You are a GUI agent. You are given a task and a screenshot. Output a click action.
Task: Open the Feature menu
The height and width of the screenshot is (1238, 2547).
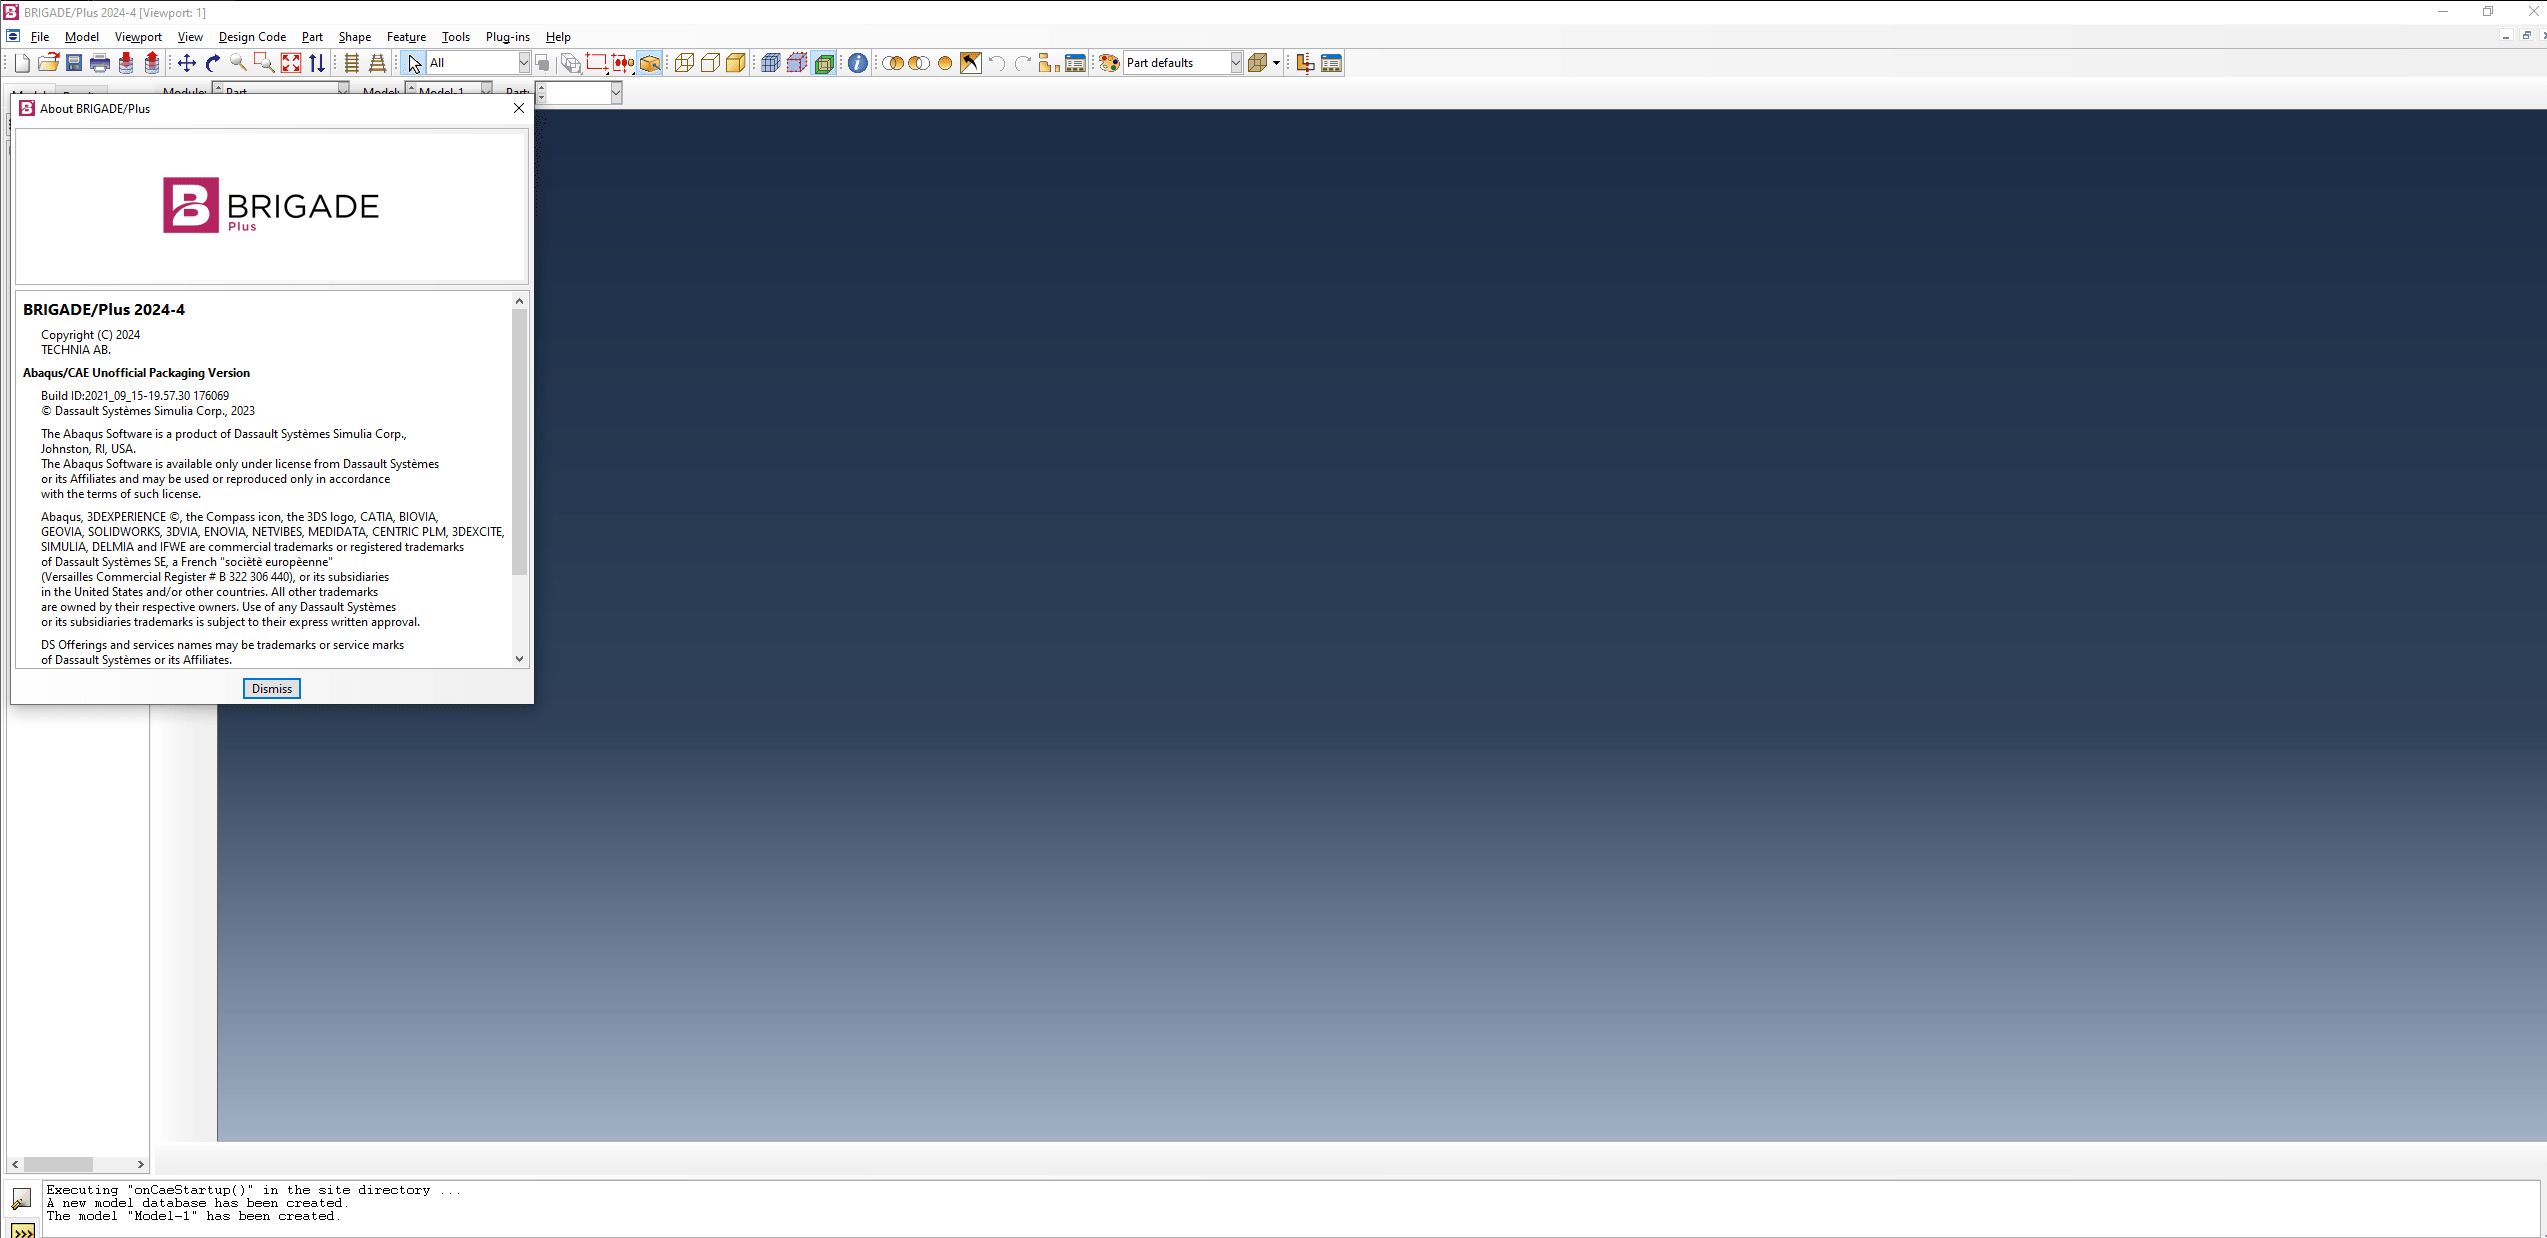[x=406, y=37]
